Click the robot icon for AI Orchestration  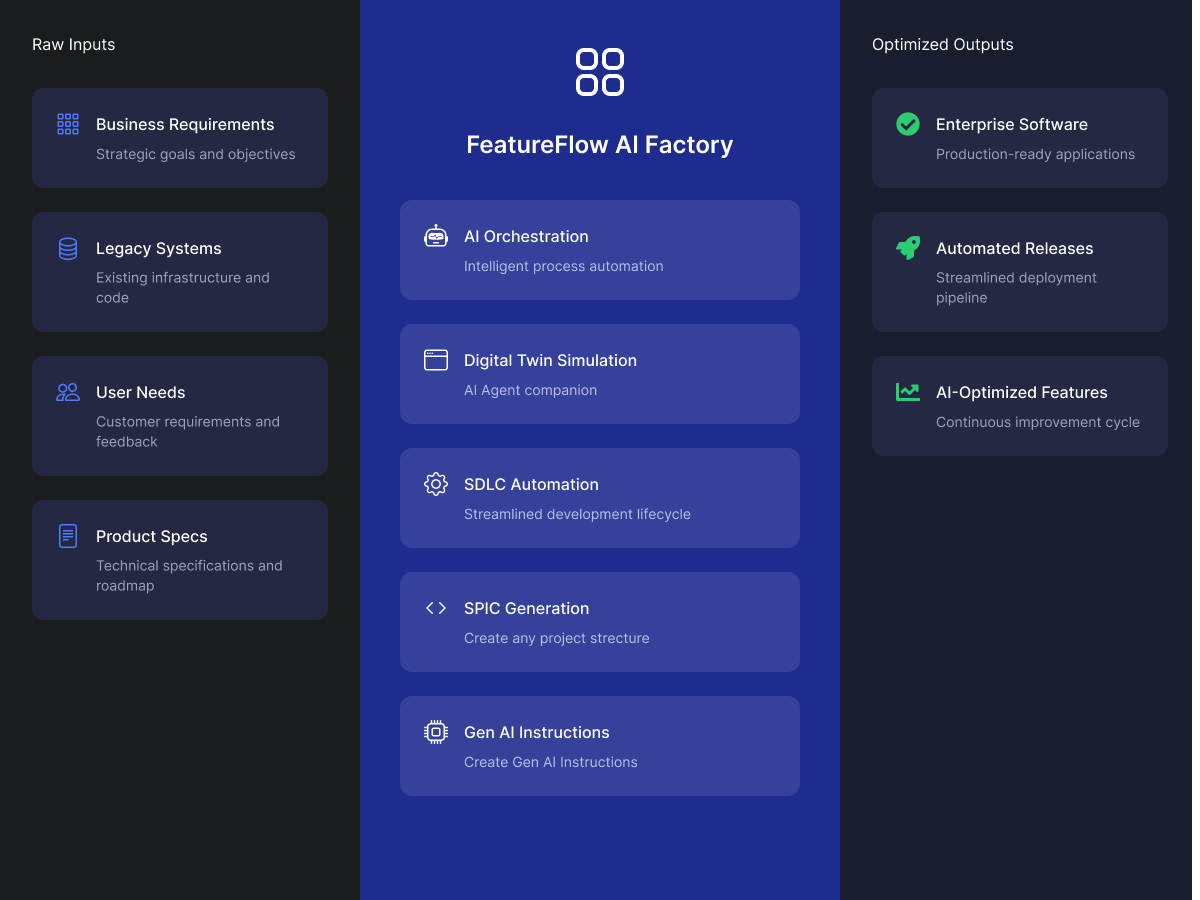tap(436, 236)
